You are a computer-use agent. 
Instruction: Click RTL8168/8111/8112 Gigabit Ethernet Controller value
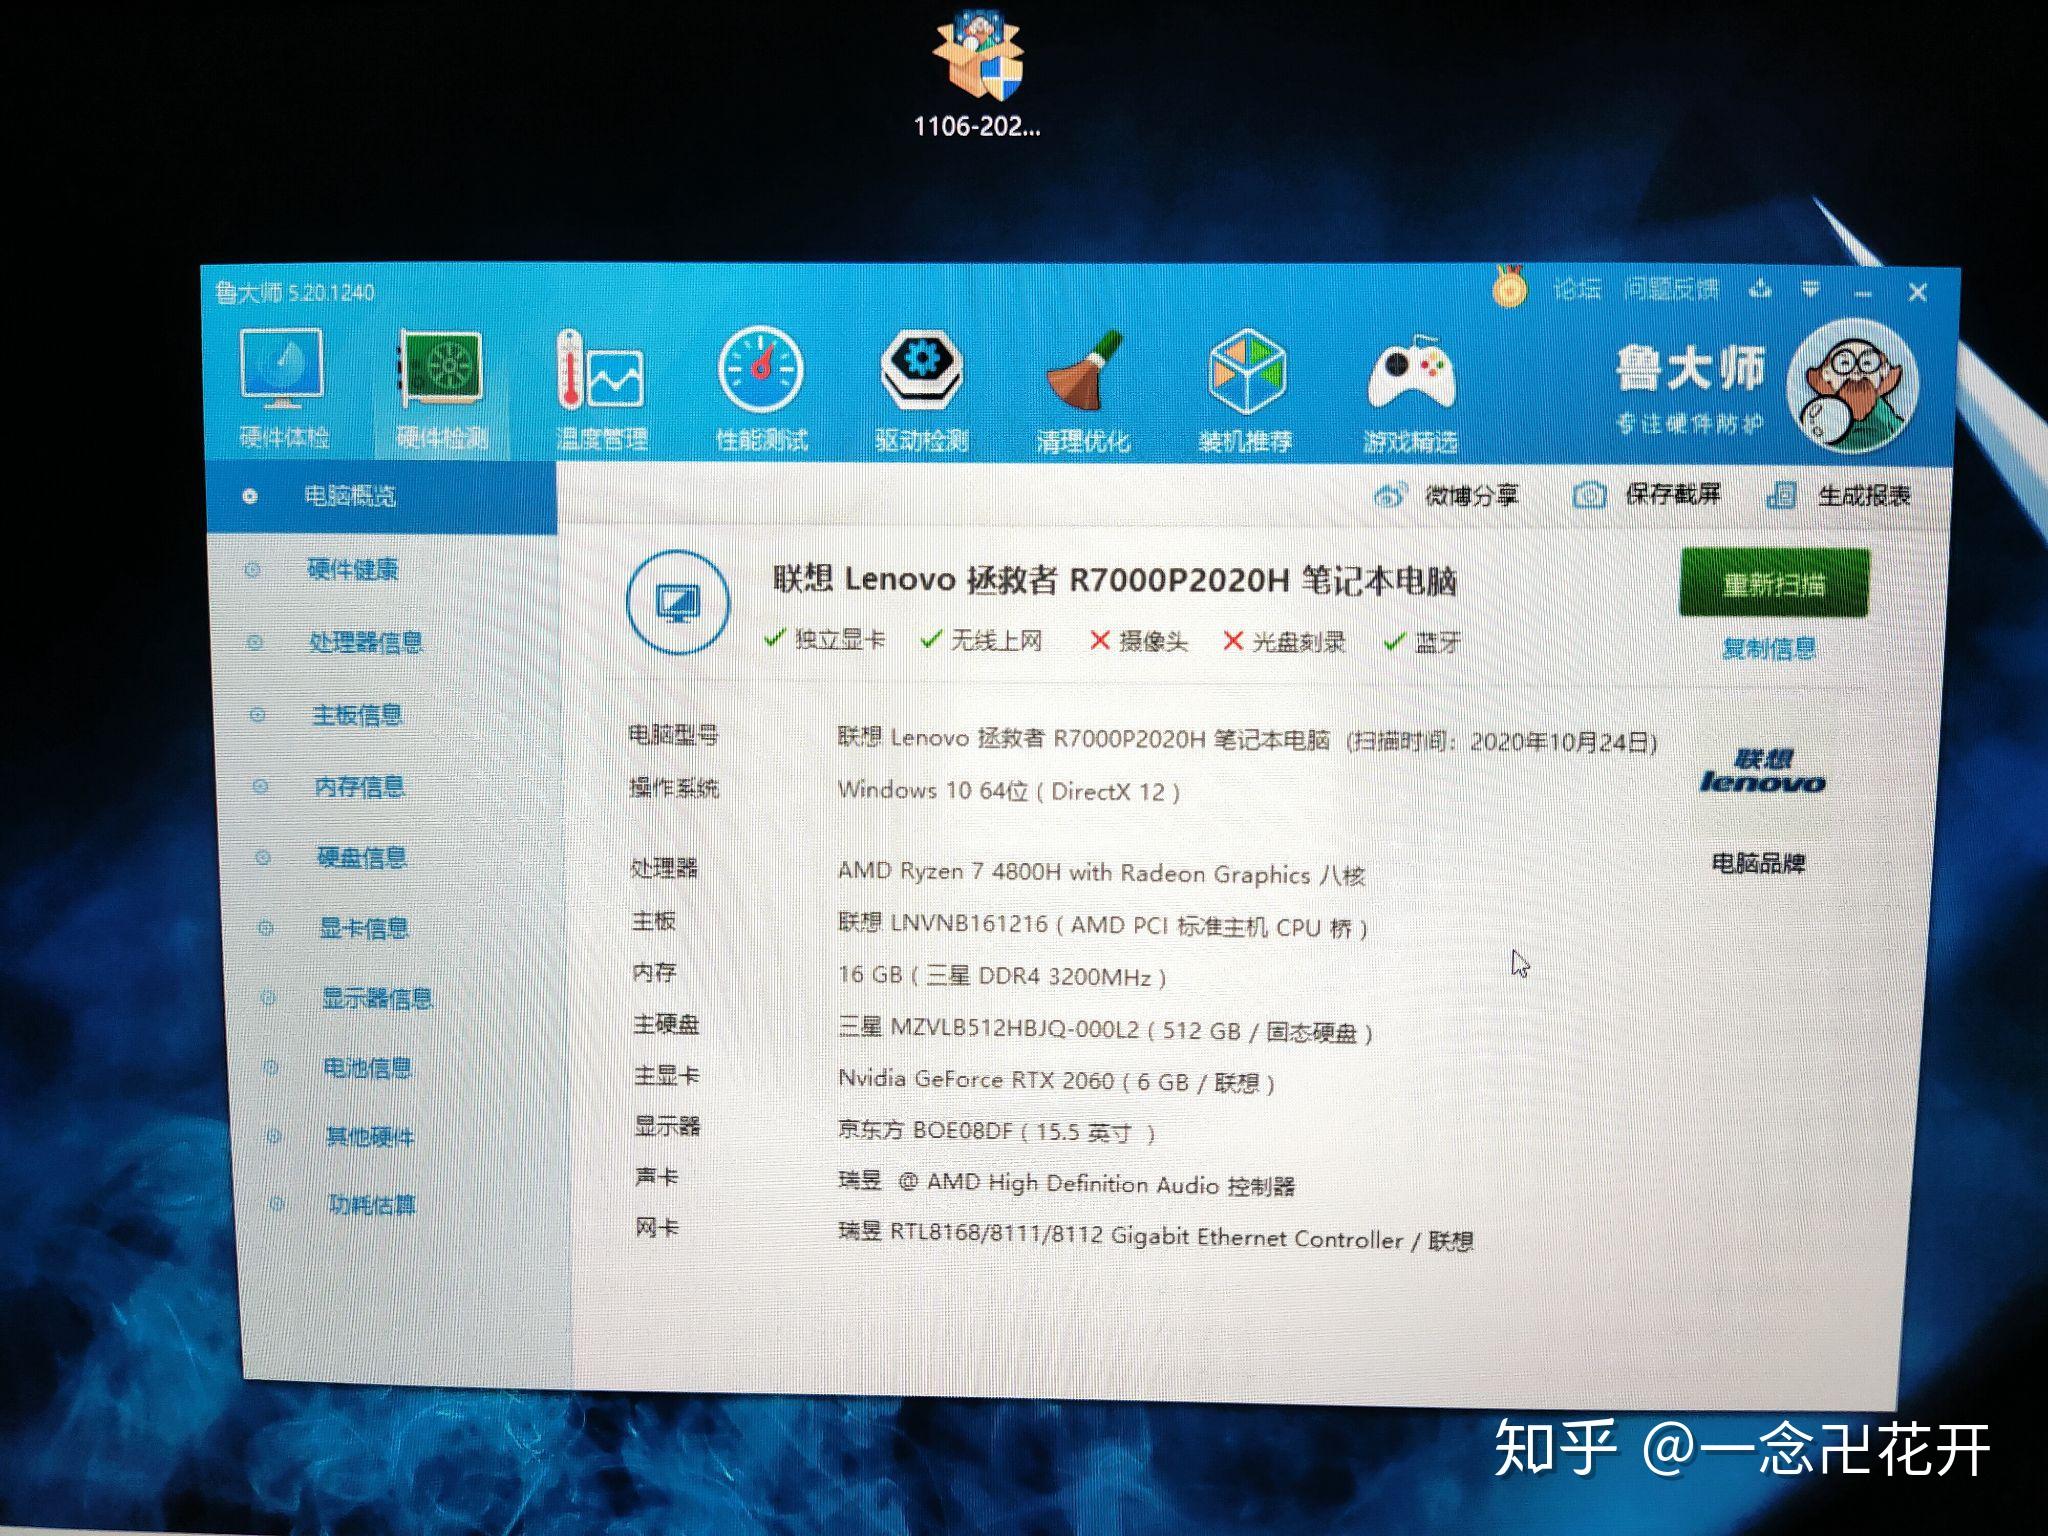click(1155, 1238)
